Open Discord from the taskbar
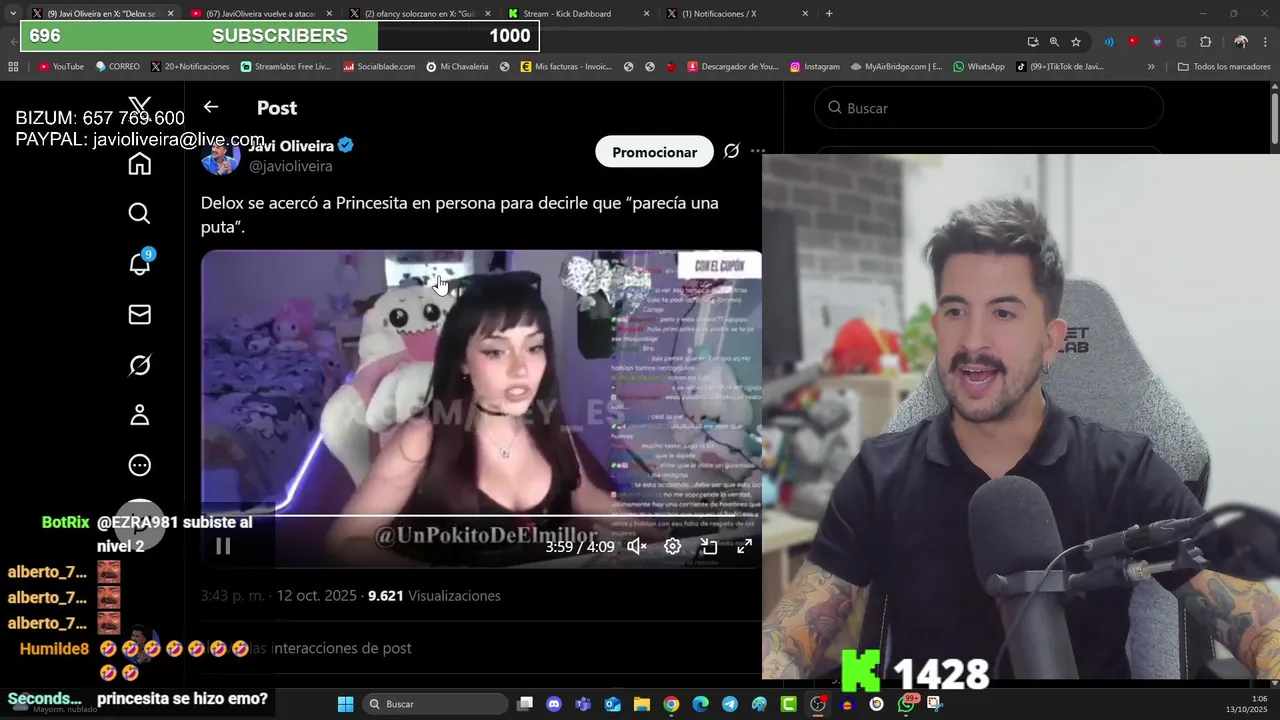This screenshot has height=720, width=1280. point(554,704)
